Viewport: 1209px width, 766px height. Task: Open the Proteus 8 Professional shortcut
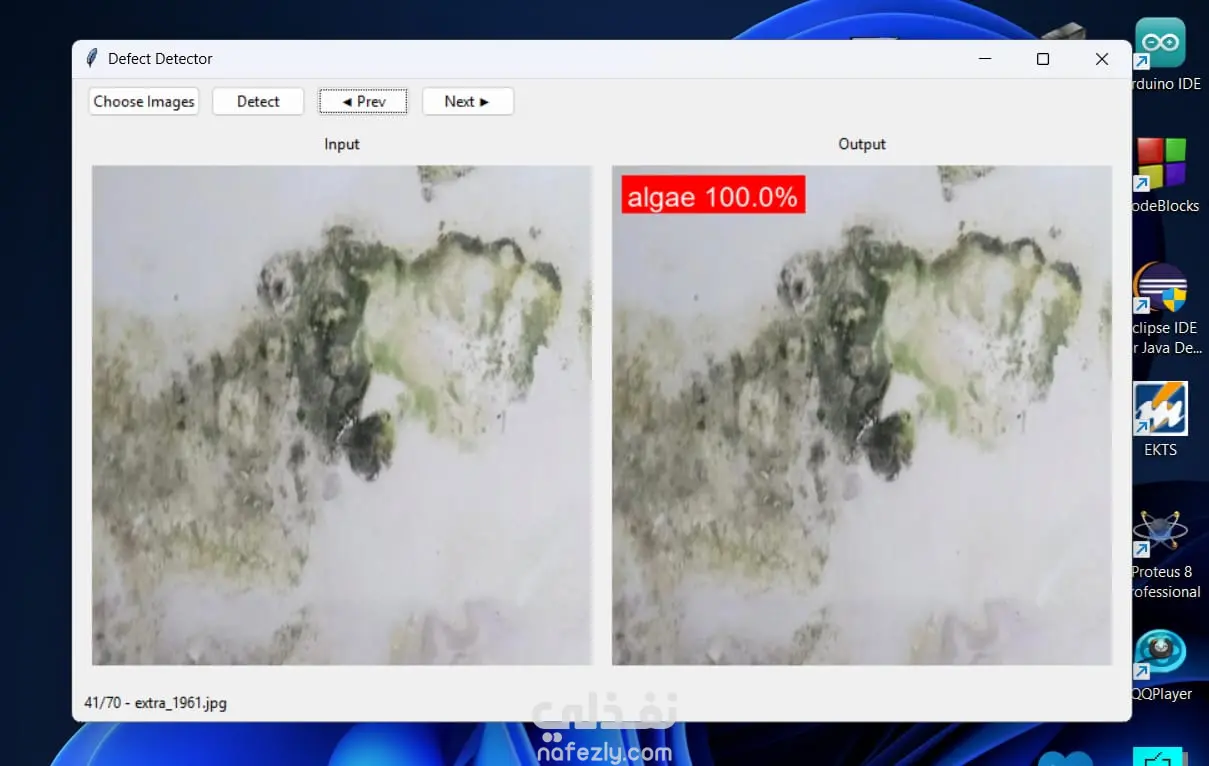1163,555
